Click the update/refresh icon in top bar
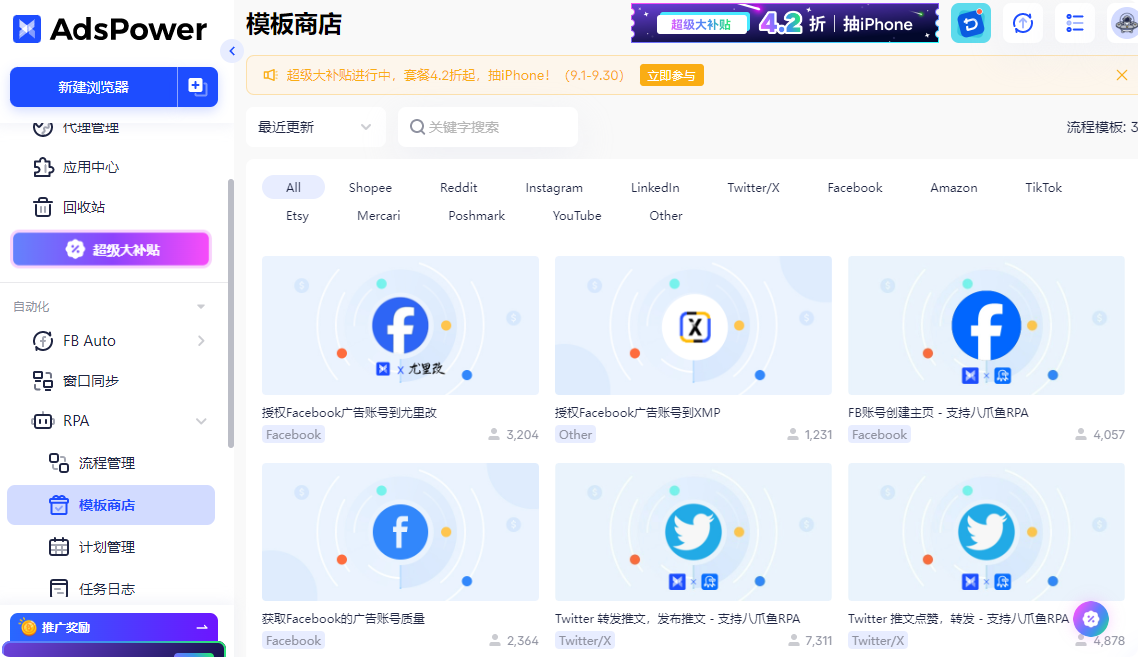This screenshot has height=657, width=1138. click(x=1023, y=23)
